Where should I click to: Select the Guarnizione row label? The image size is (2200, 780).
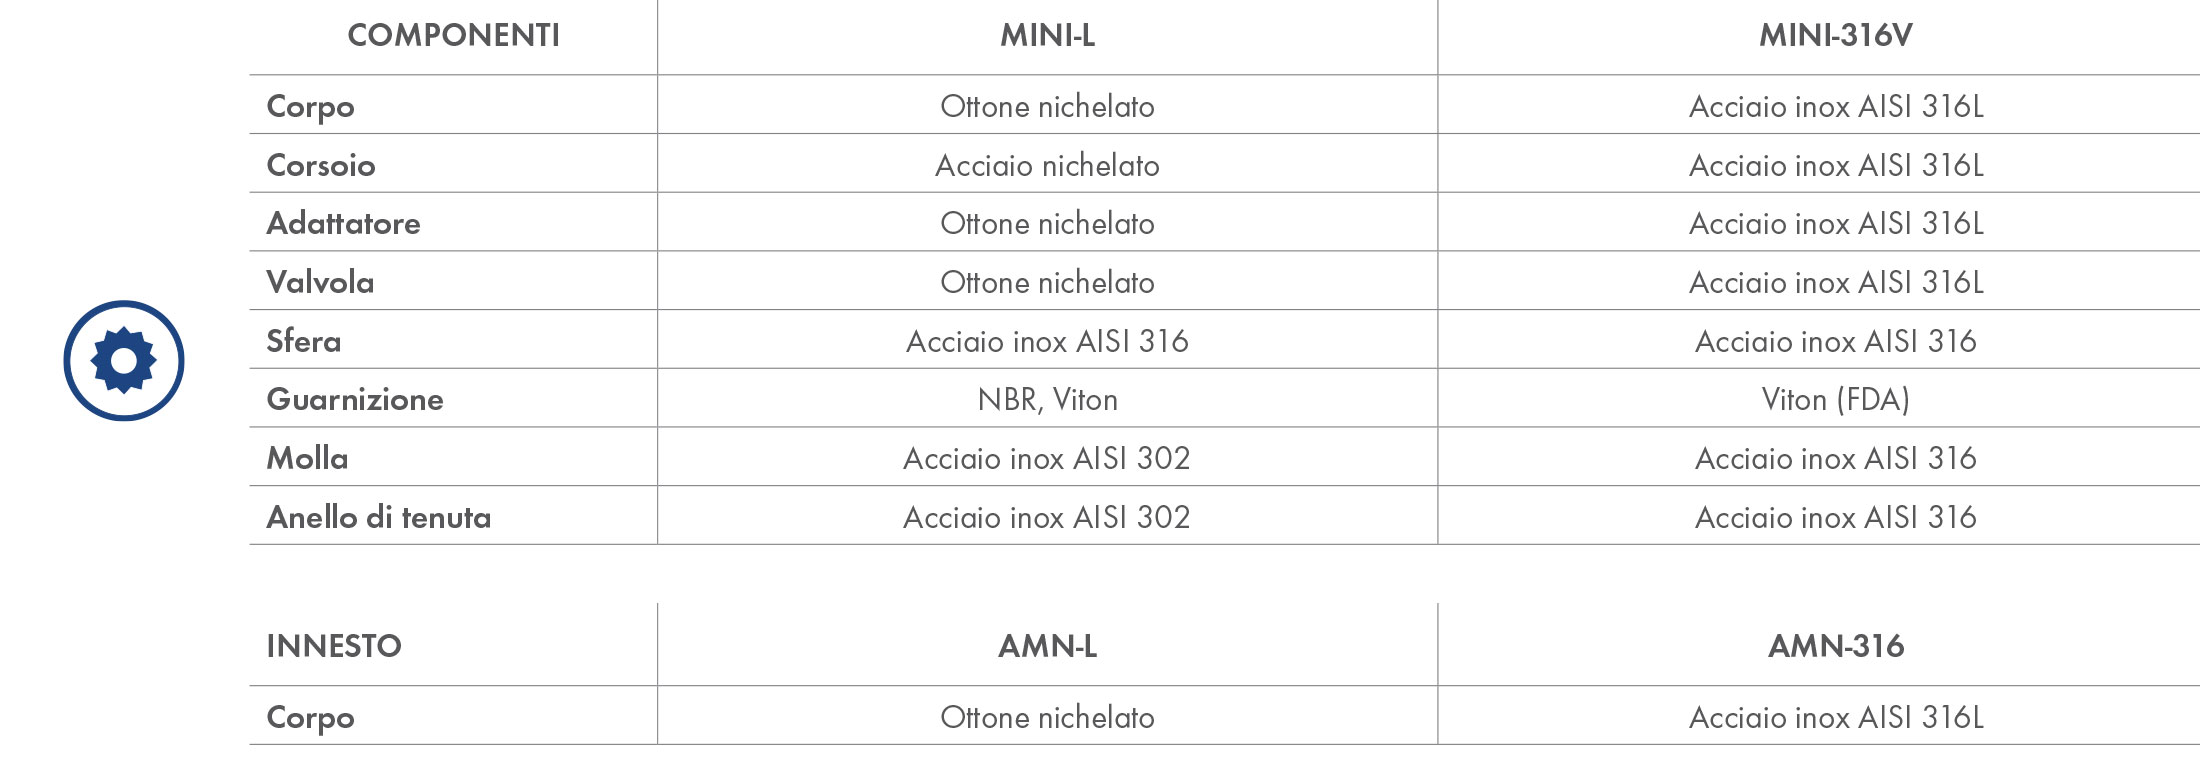click(x=355, y=399)
